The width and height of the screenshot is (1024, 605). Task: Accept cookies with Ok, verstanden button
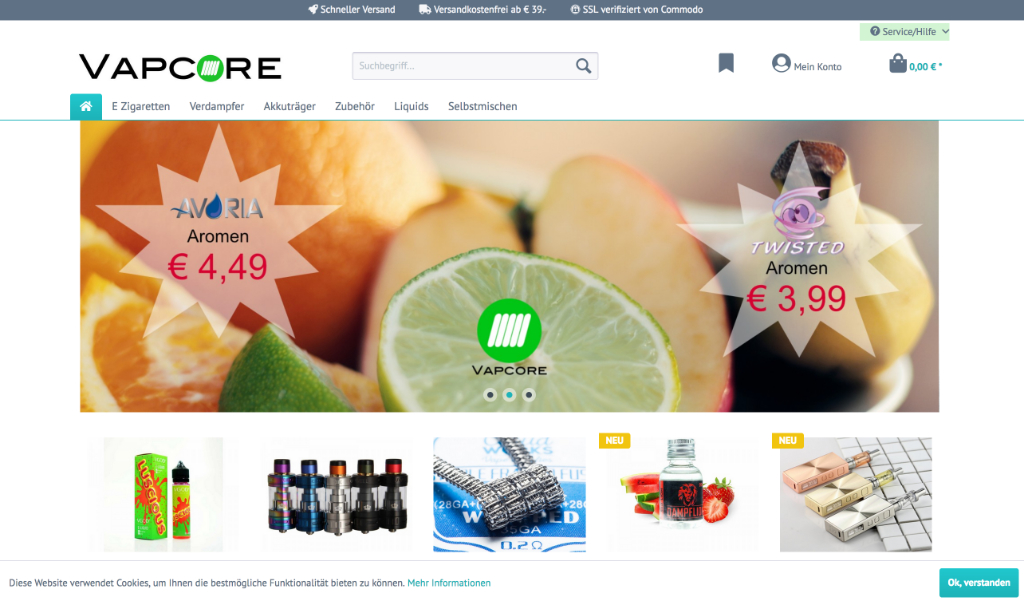(979, 583)
